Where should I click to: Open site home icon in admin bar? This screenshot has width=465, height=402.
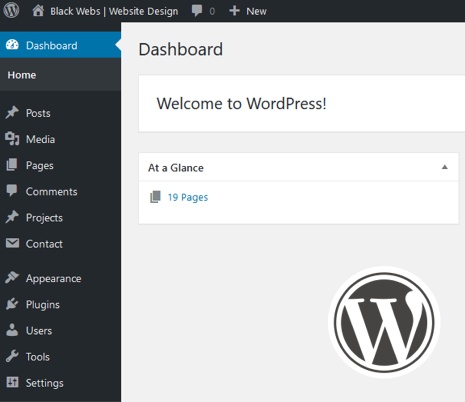(38, 11)
